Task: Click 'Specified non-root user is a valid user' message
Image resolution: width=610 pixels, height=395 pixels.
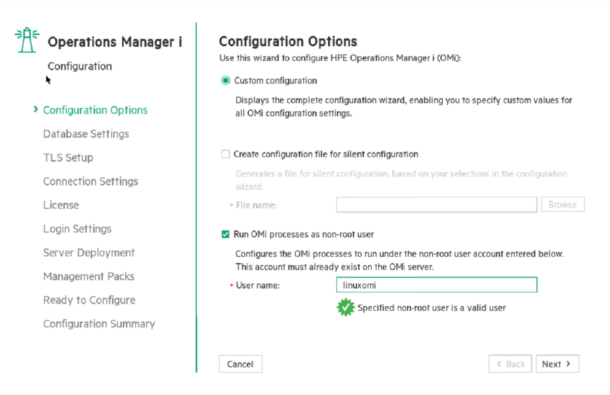Action: pos(431,308)
